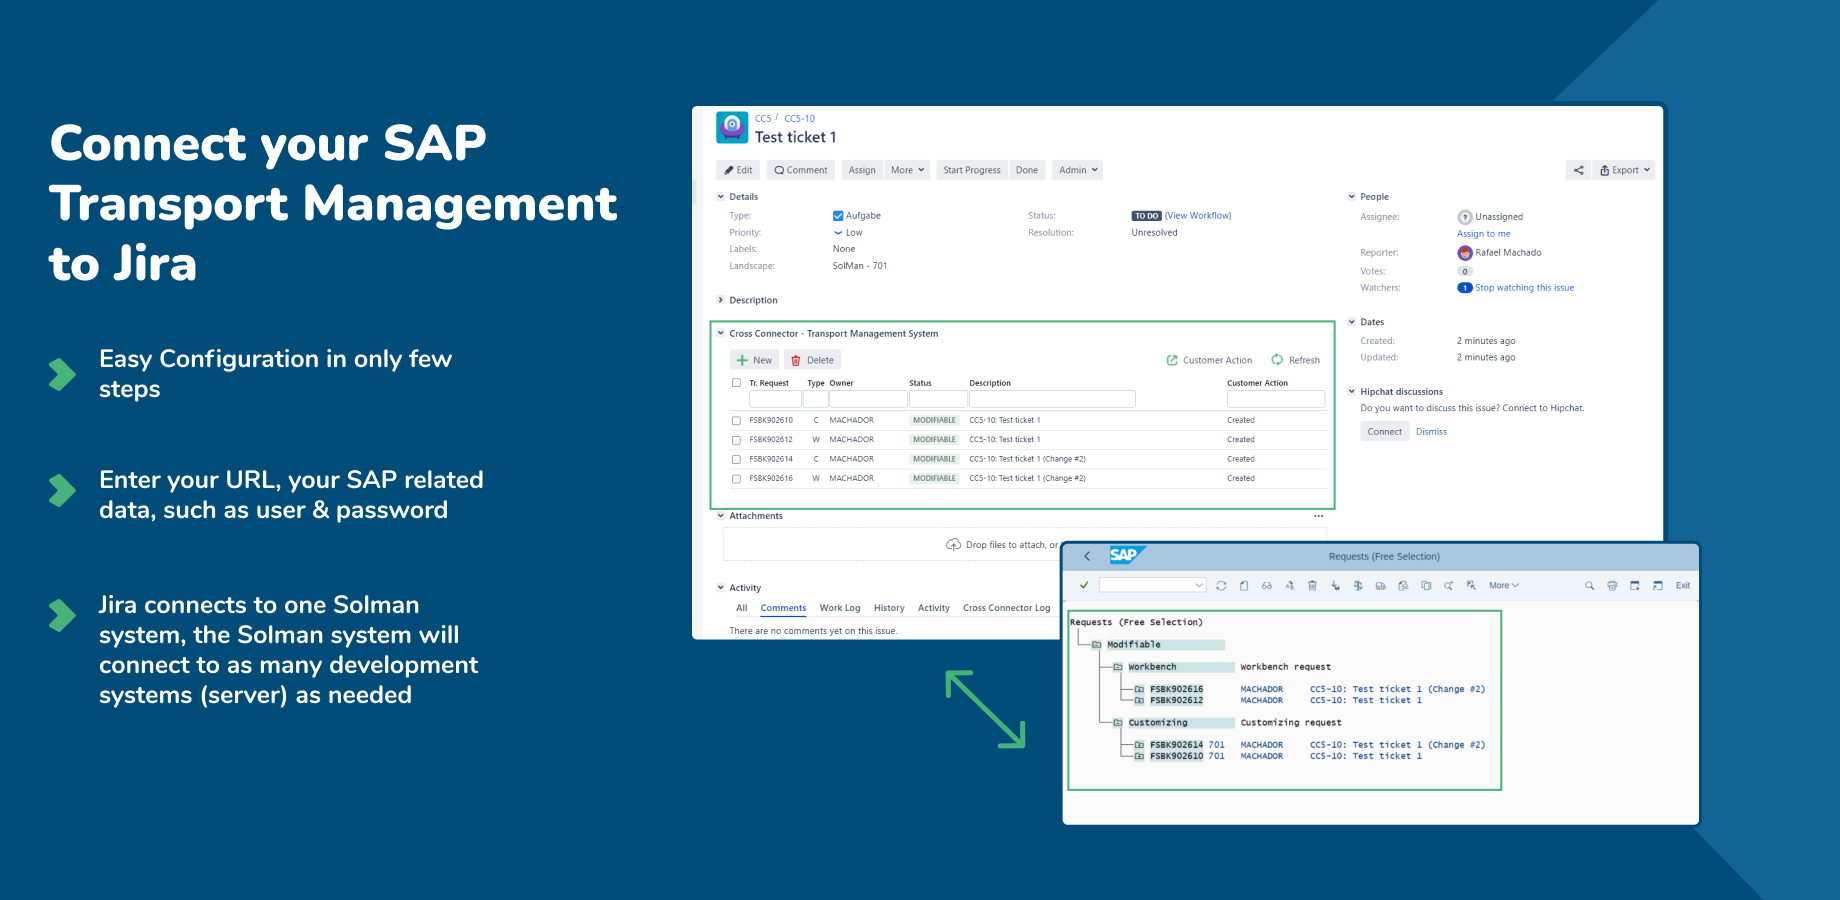Click the SAP new window icon
Image resolution: width=1840 pixels, height=900 pixels.
click(1634, 585)
